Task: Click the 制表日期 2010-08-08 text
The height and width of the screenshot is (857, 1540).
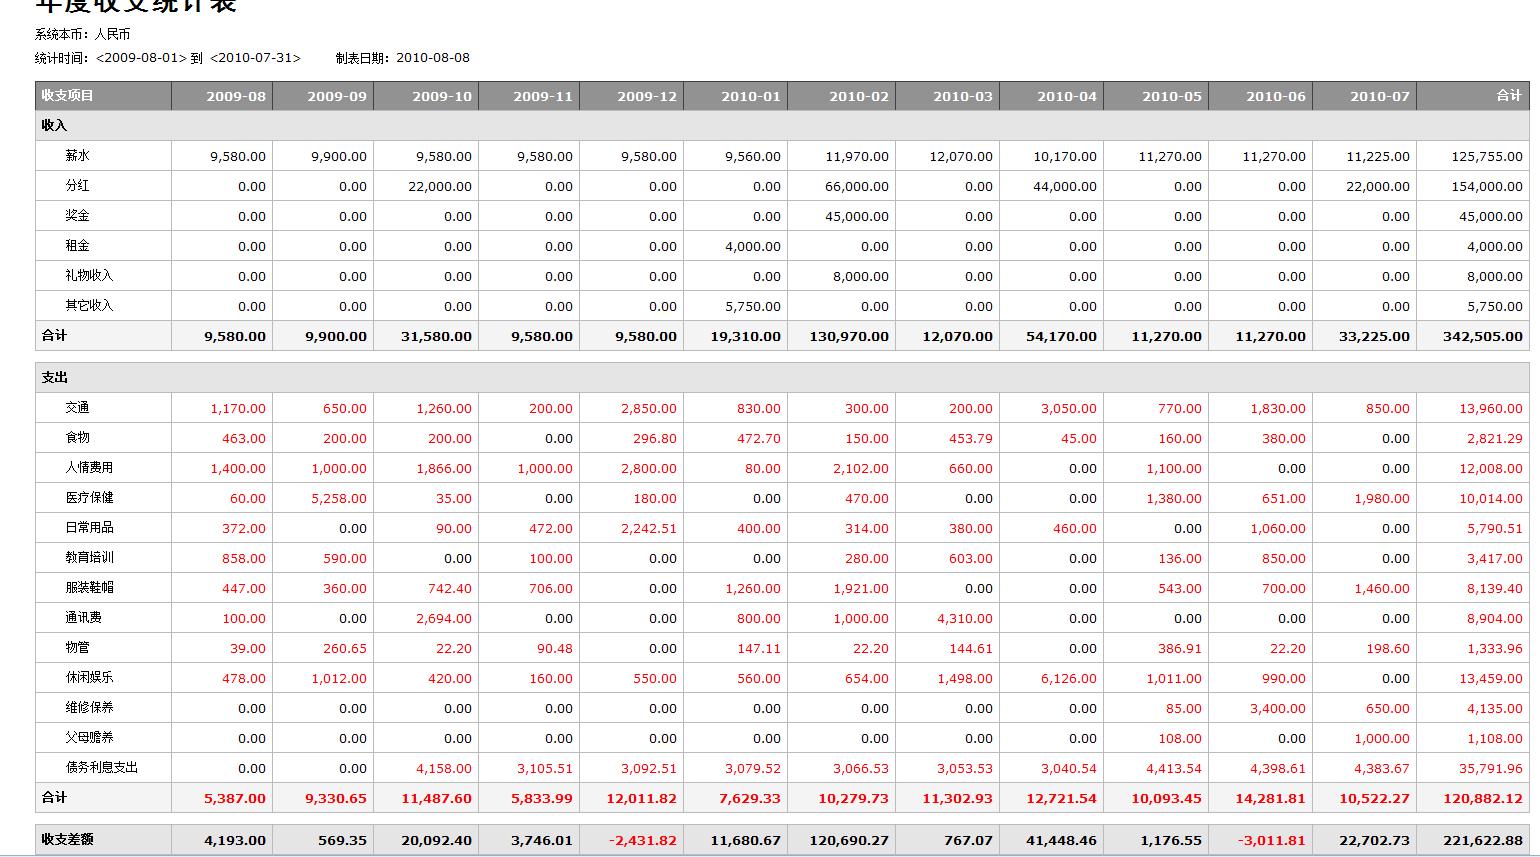Action: (x=432, y=58)
